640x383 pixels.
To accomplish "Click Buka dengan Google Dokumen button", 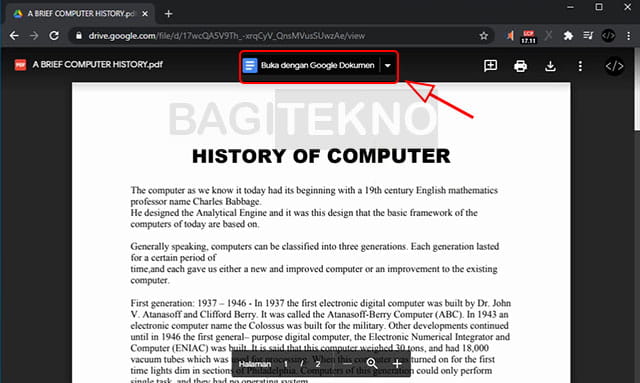I will coord(309,65).
